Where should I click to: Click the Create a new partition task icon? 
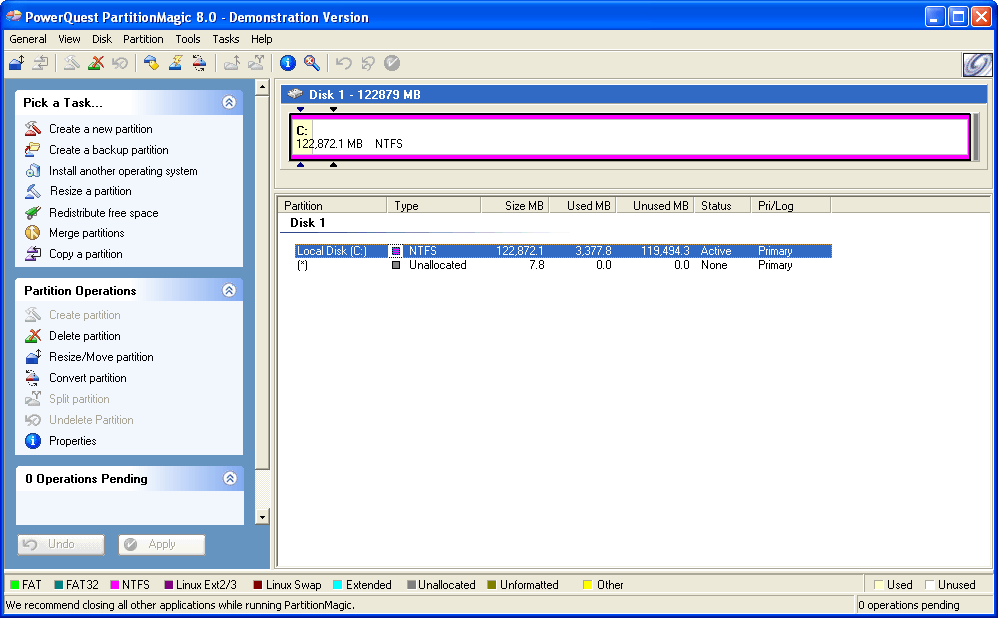pos(33,129)
